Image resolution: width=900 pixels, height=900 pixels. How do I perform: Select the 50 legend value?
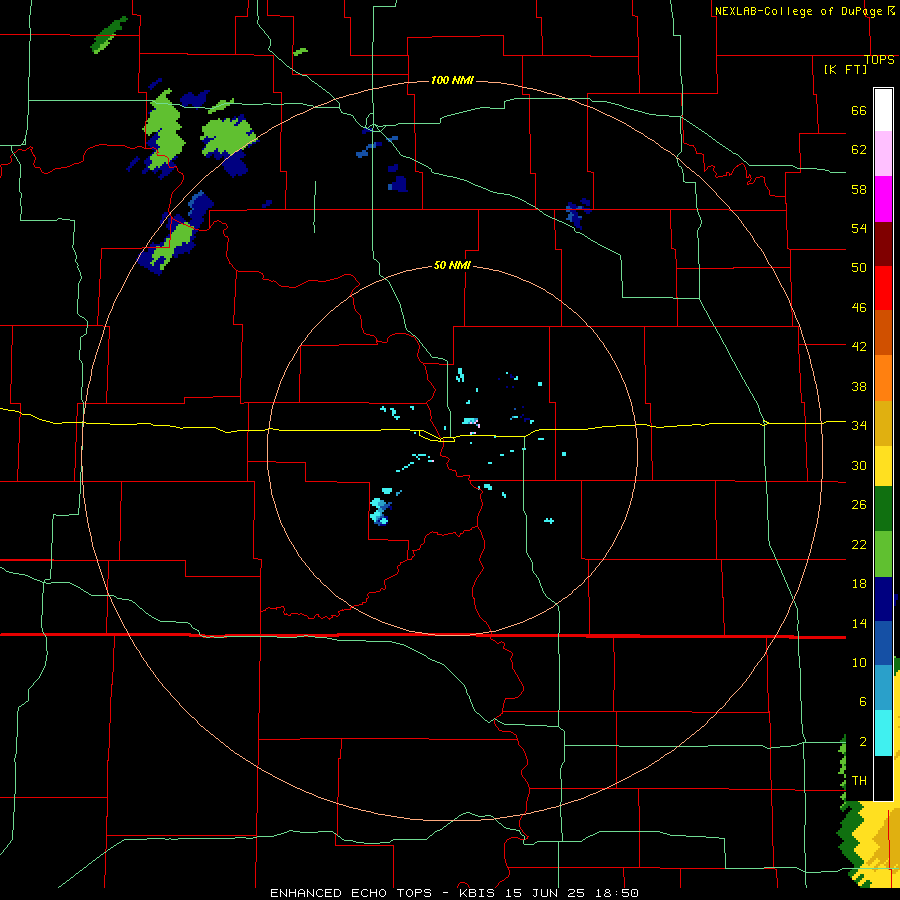(859, 267)
